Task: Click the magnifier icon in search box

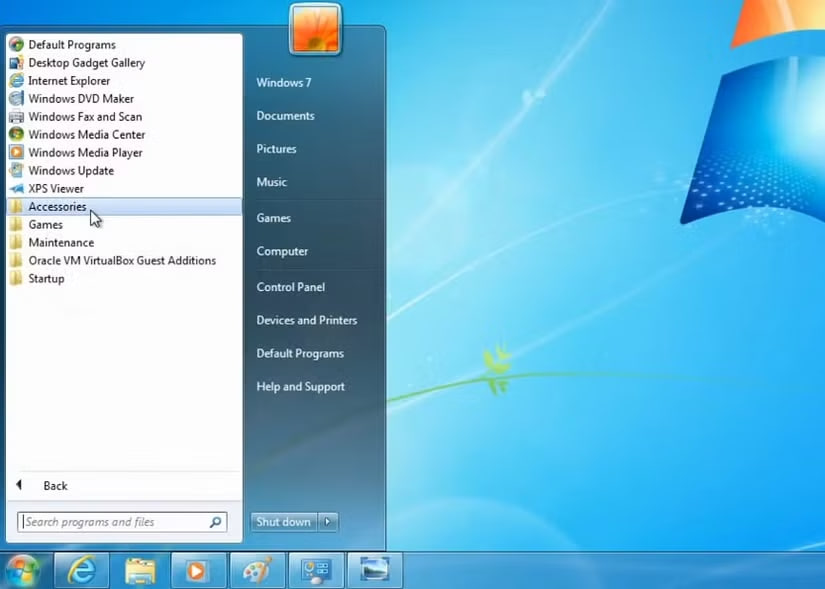Action: point(215,522)
